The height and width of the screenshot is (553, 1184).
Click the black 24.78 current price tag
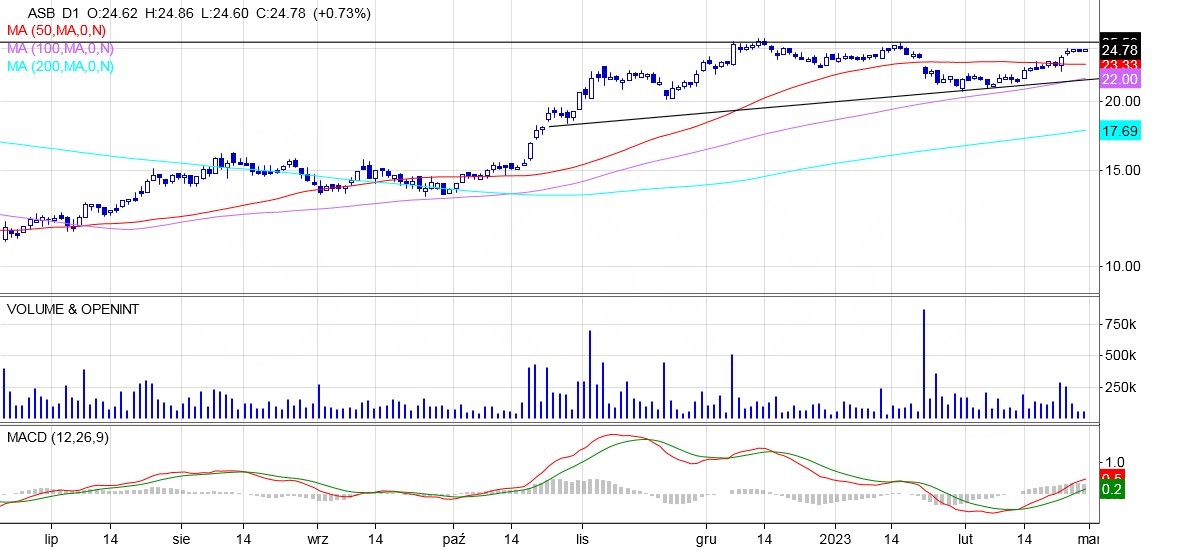point(1119,50)
